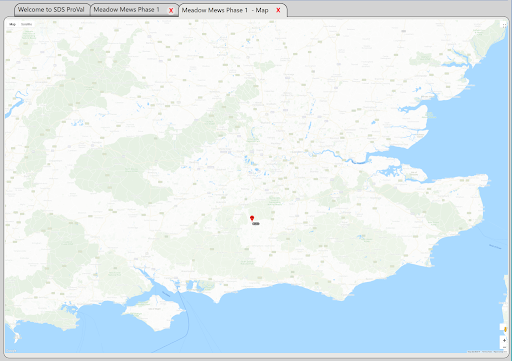
Task: Select the Map view type button
Action: point(12,24)
